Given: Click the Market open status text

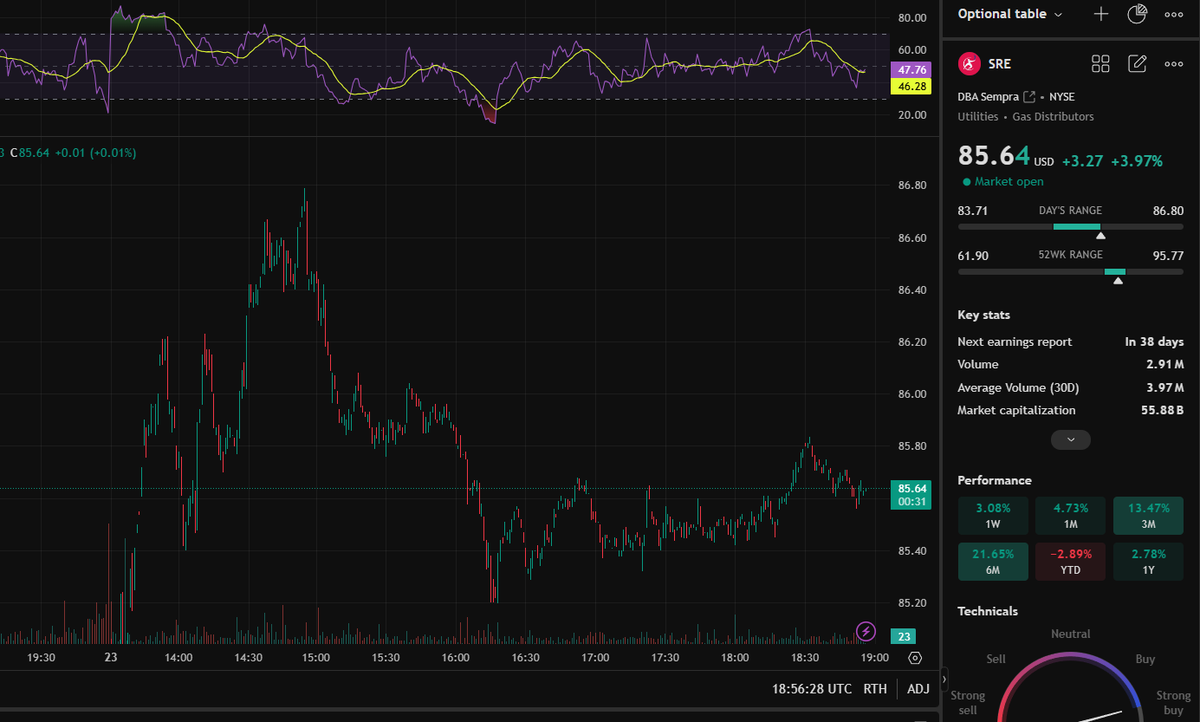Looking at the screenshot, I should 1009,182.
